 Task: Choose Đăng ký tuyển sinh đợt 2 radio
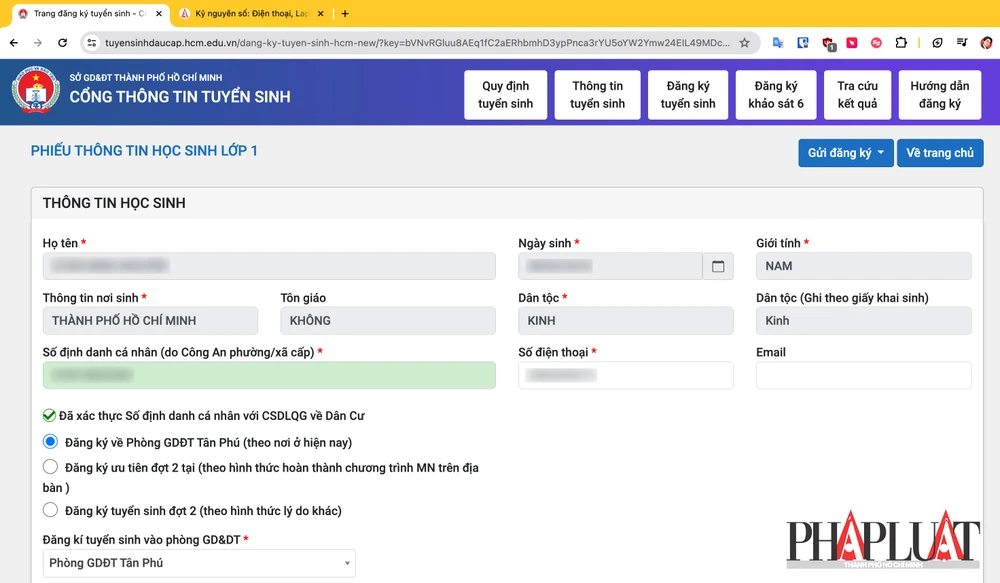point(50,510)
